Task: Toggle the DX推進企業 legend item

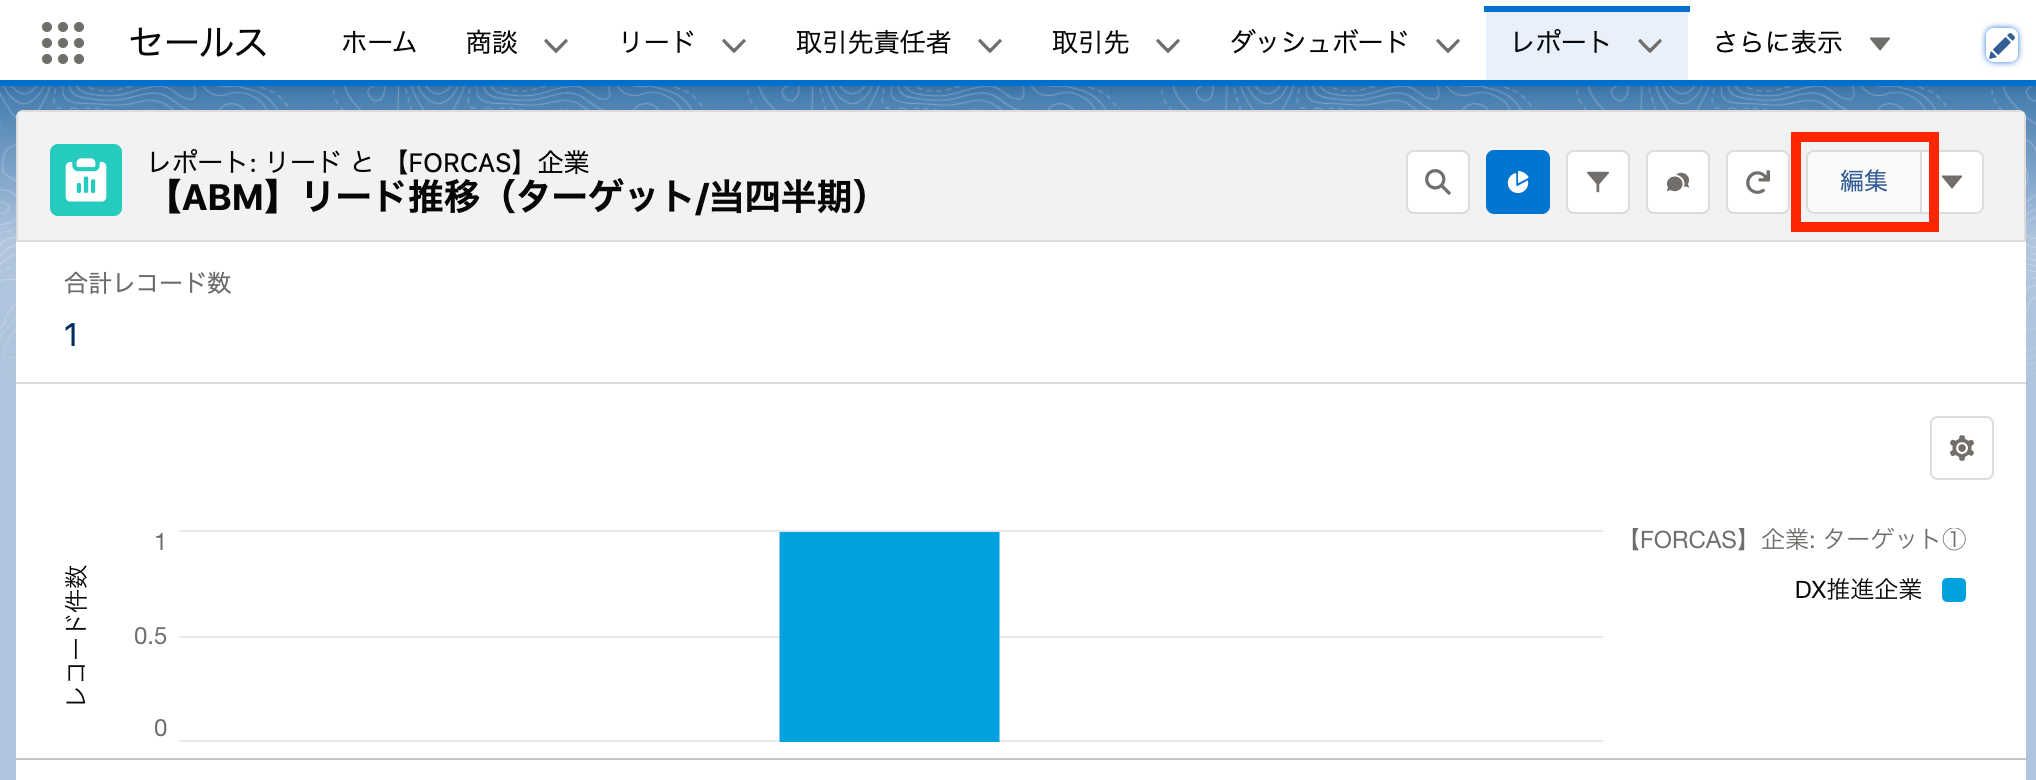Action: coord(1857,590)
